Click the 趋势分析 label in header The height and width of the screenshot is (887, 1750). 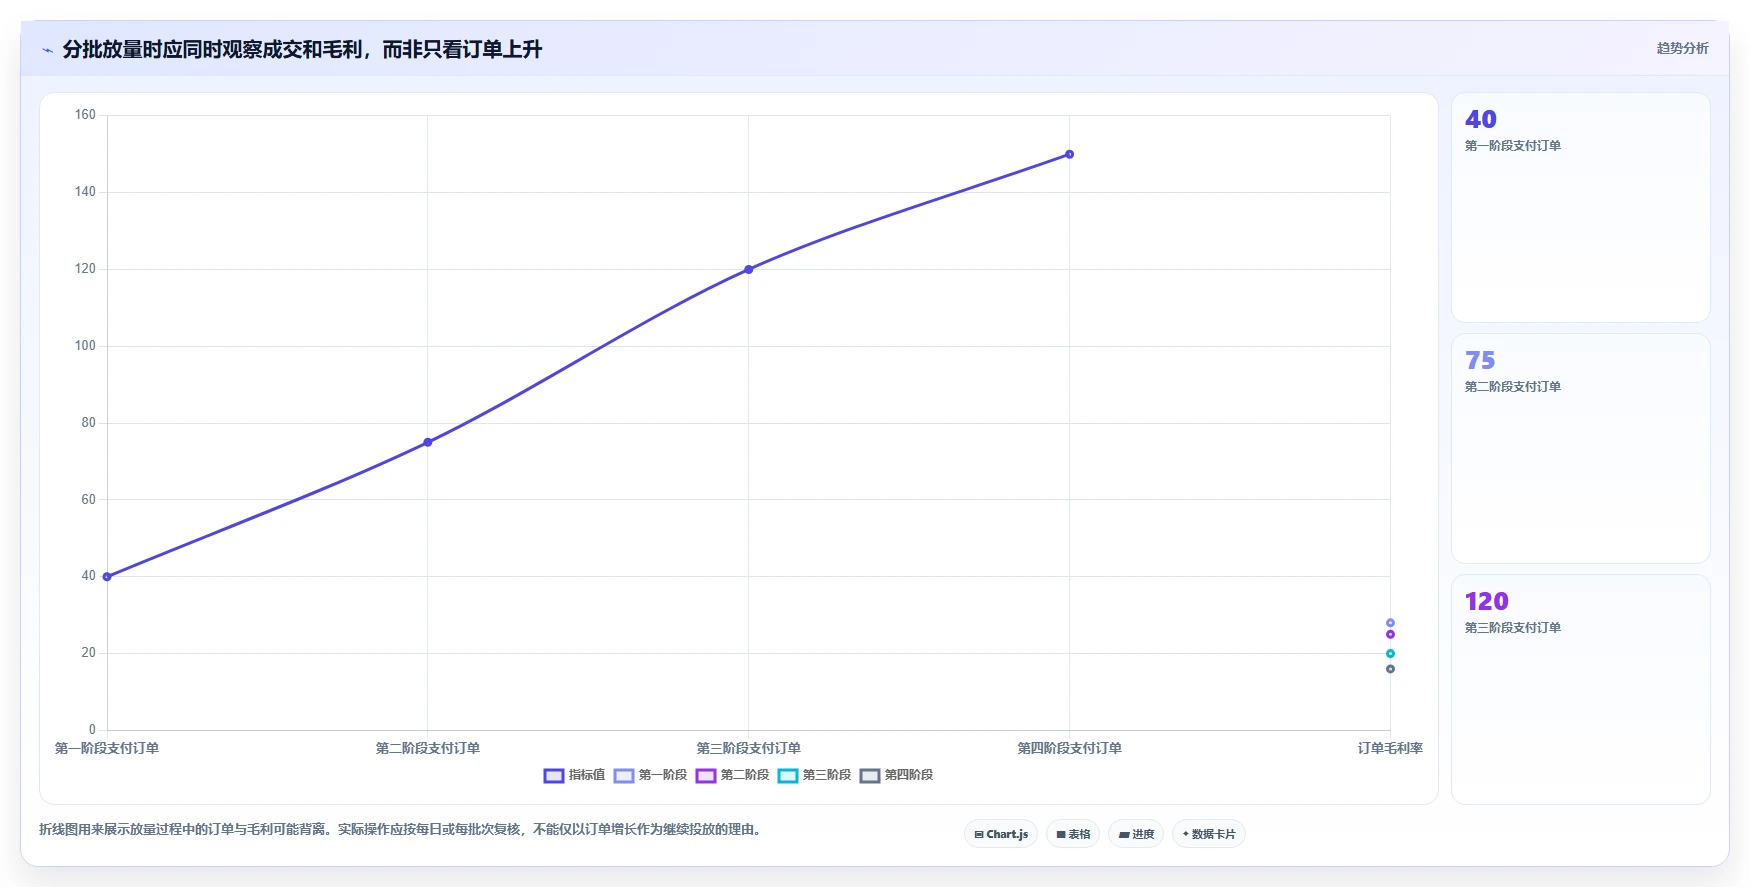tap(1682, 48)
